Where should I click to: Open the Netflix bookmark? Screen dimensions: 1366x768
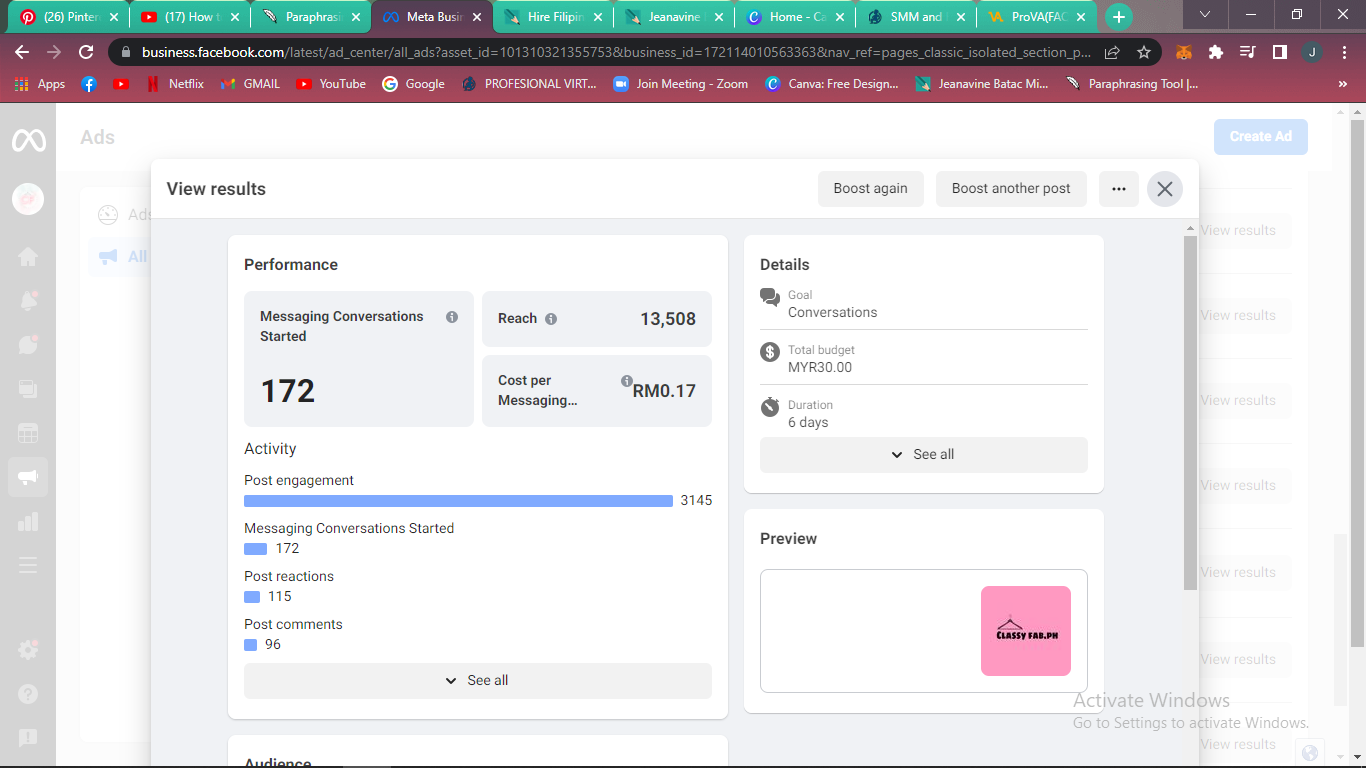tap(175, 84)
